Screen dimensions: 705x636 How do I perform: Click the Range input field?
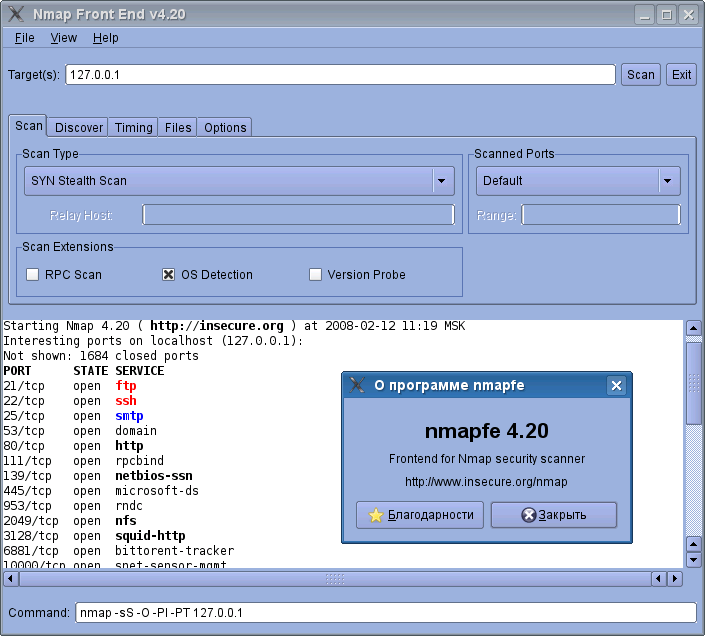pos(601,215)
